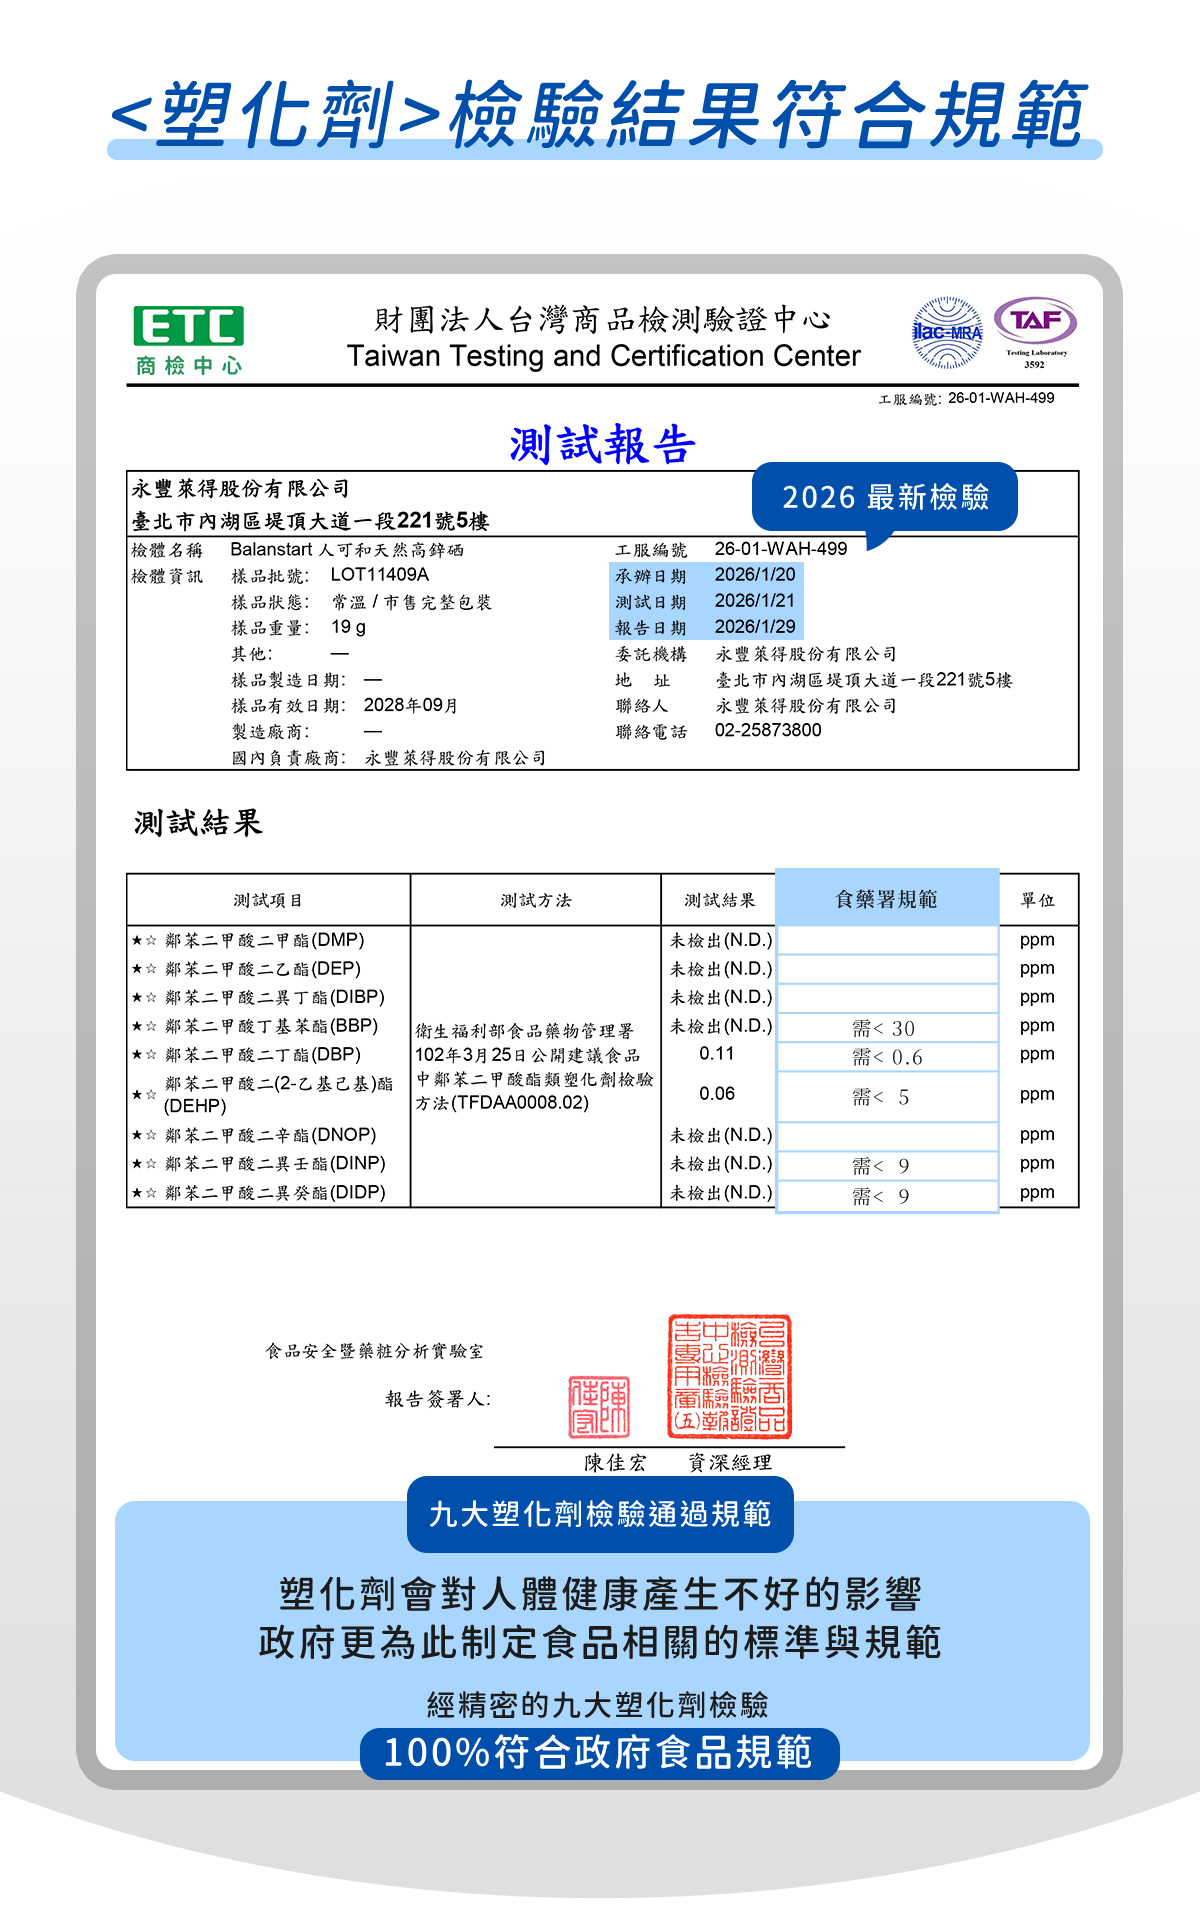The height and width of the screenshot is (1925, 1200).
Task: Click the '測試方法' column header
Action: [536, 900]
